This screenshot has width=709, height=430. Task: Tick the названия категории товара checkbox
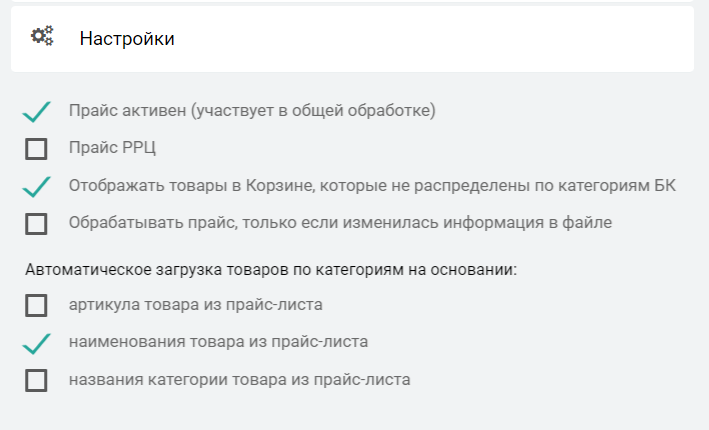36,380
